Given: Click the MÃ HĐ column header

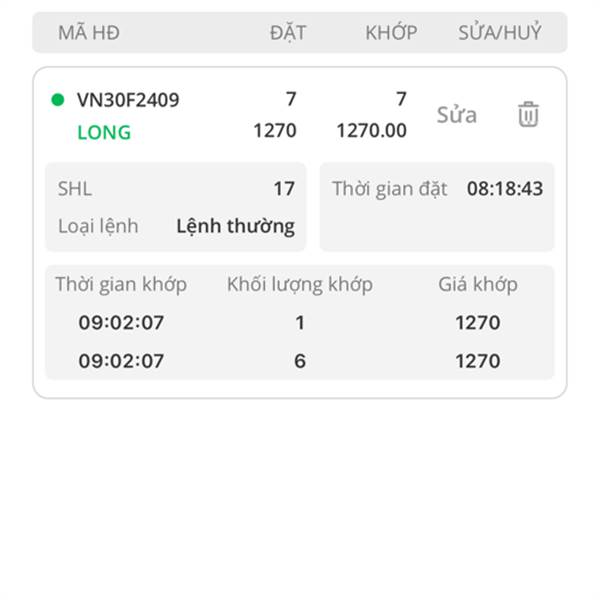Looking at the screenshot, I should [x=89, y=33].
